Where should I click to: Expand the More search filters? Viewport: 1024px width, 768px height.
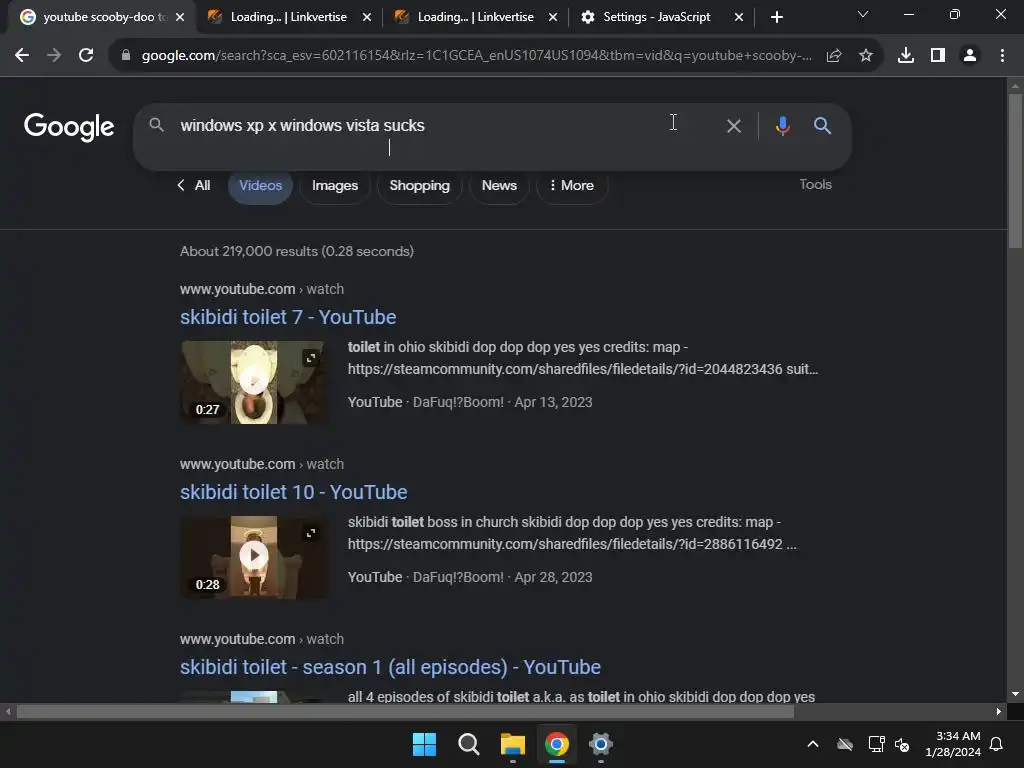(571, 185)
